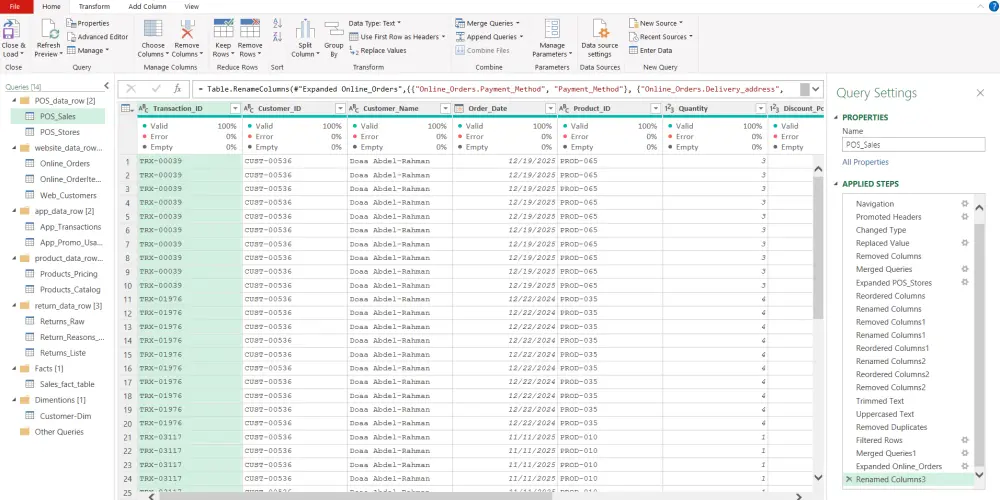Switch to the View tab
Viewport: 1000px width, 500px height.
point(191,6)
